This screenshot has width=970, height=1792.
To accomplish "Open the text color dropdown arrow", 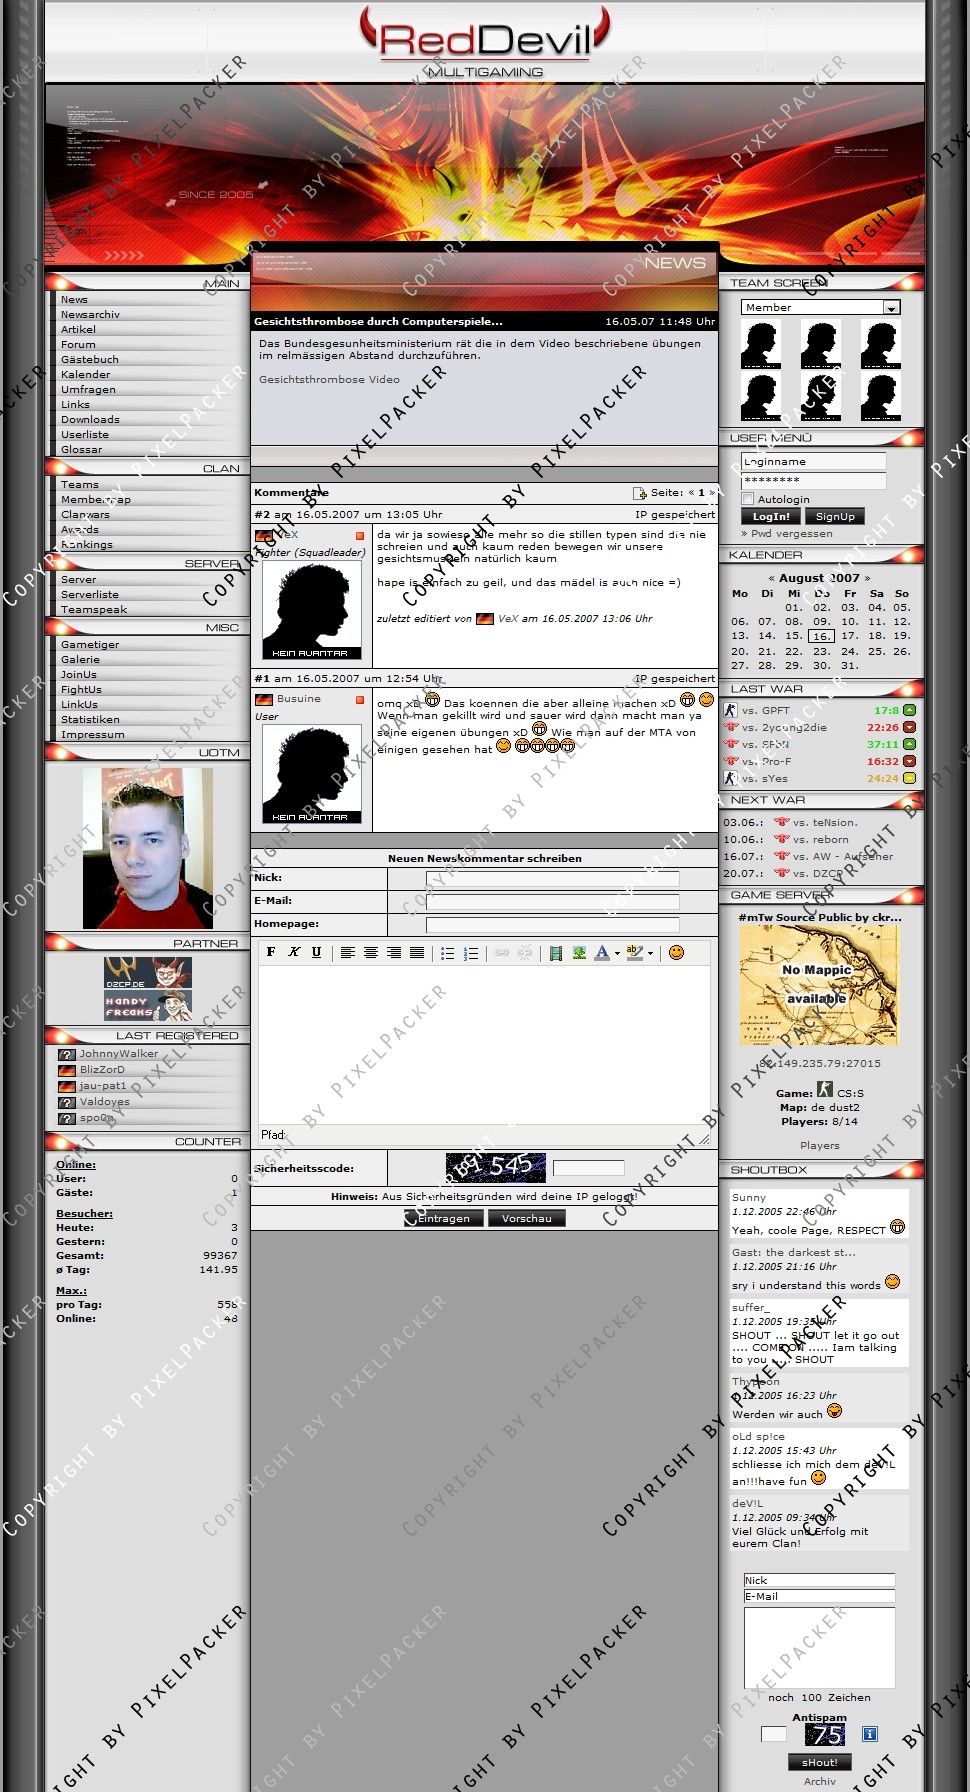I will [x=617, y=953].
